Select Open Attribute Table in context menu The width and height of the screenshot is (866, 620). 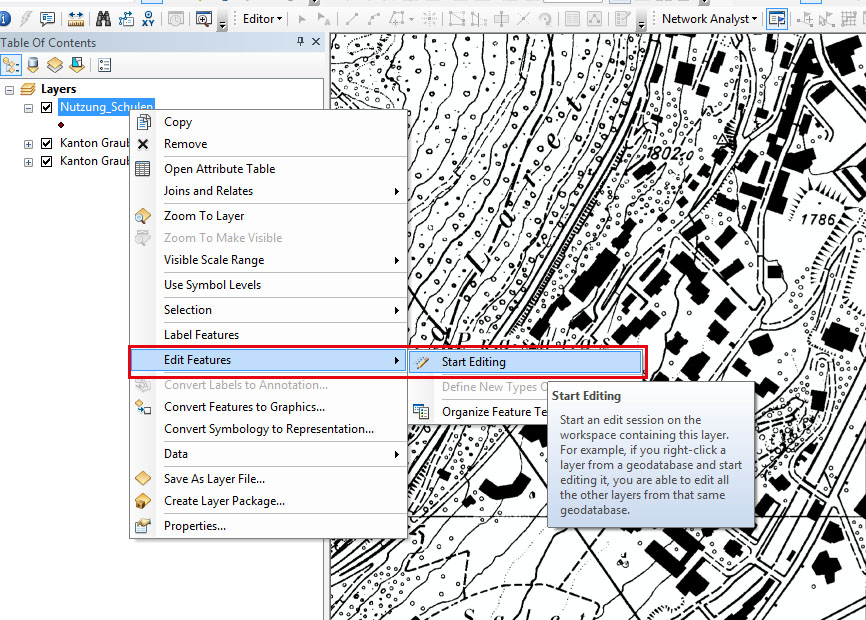[219, 169]
